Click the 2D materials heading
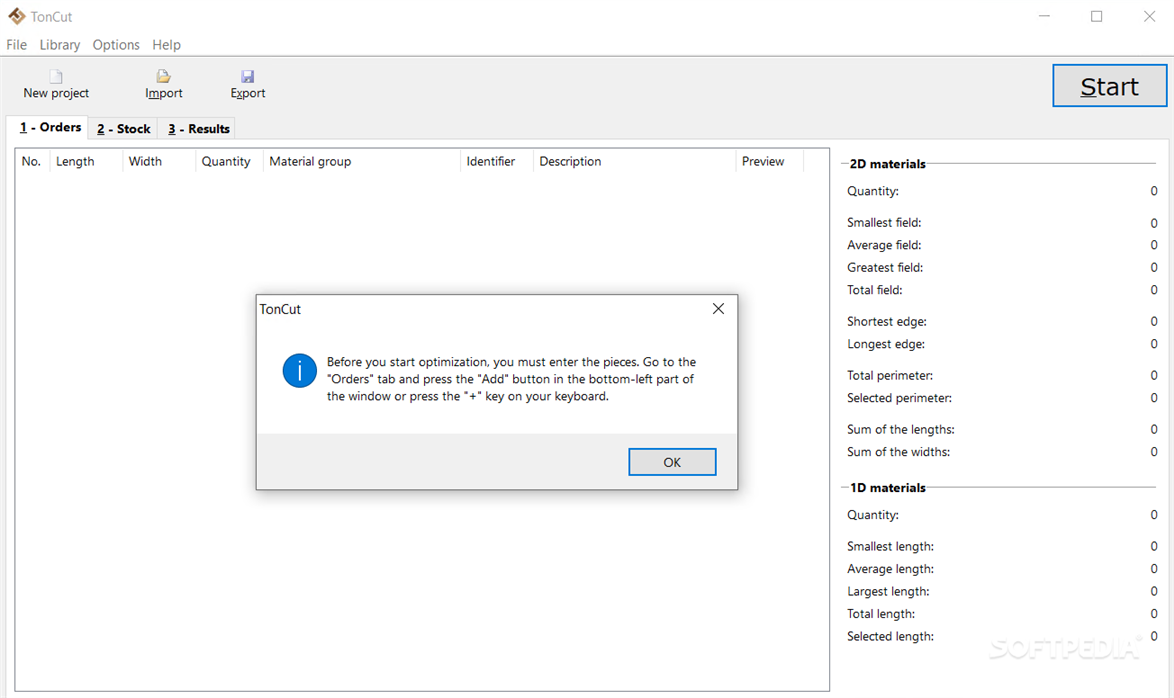1174x698 pixels. click(887, 164)
